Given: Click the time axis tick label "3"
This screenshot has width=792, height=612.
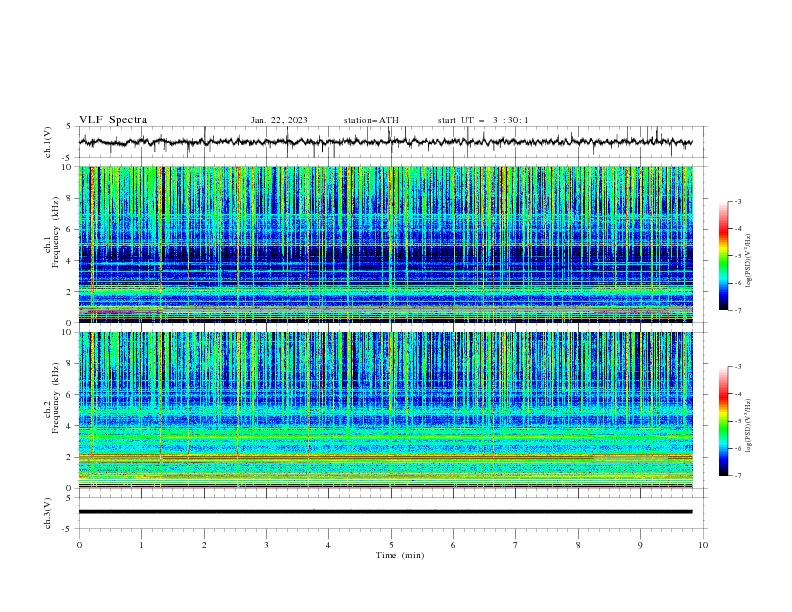Looking at the screenshot, I should (x=266, y=545).
